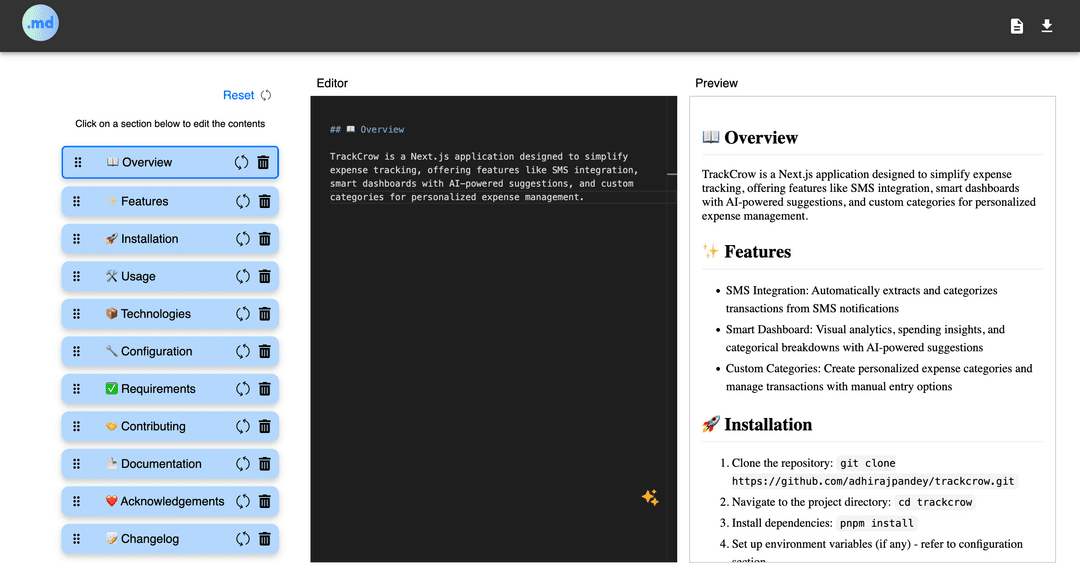Click the download icon in top bar

click(x=1047, y=26)
